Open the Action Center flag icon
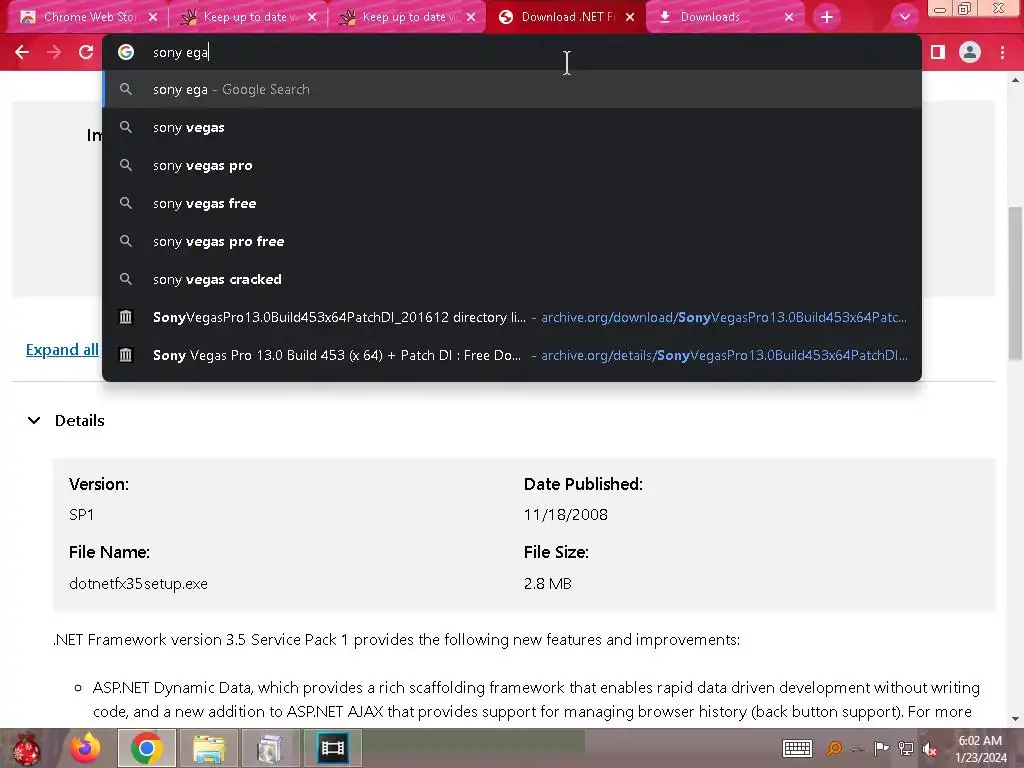This screenshot has height=768, width=1024. tap(881, 748)
